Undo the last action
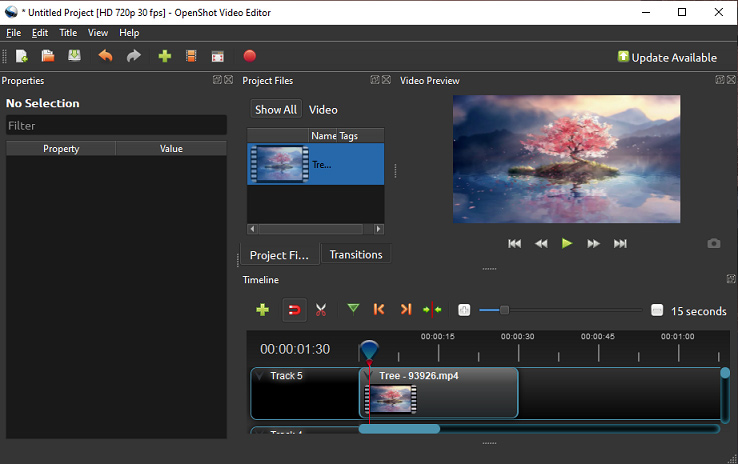The width and height of the screenshot is (738, 464). pos(105,56)
